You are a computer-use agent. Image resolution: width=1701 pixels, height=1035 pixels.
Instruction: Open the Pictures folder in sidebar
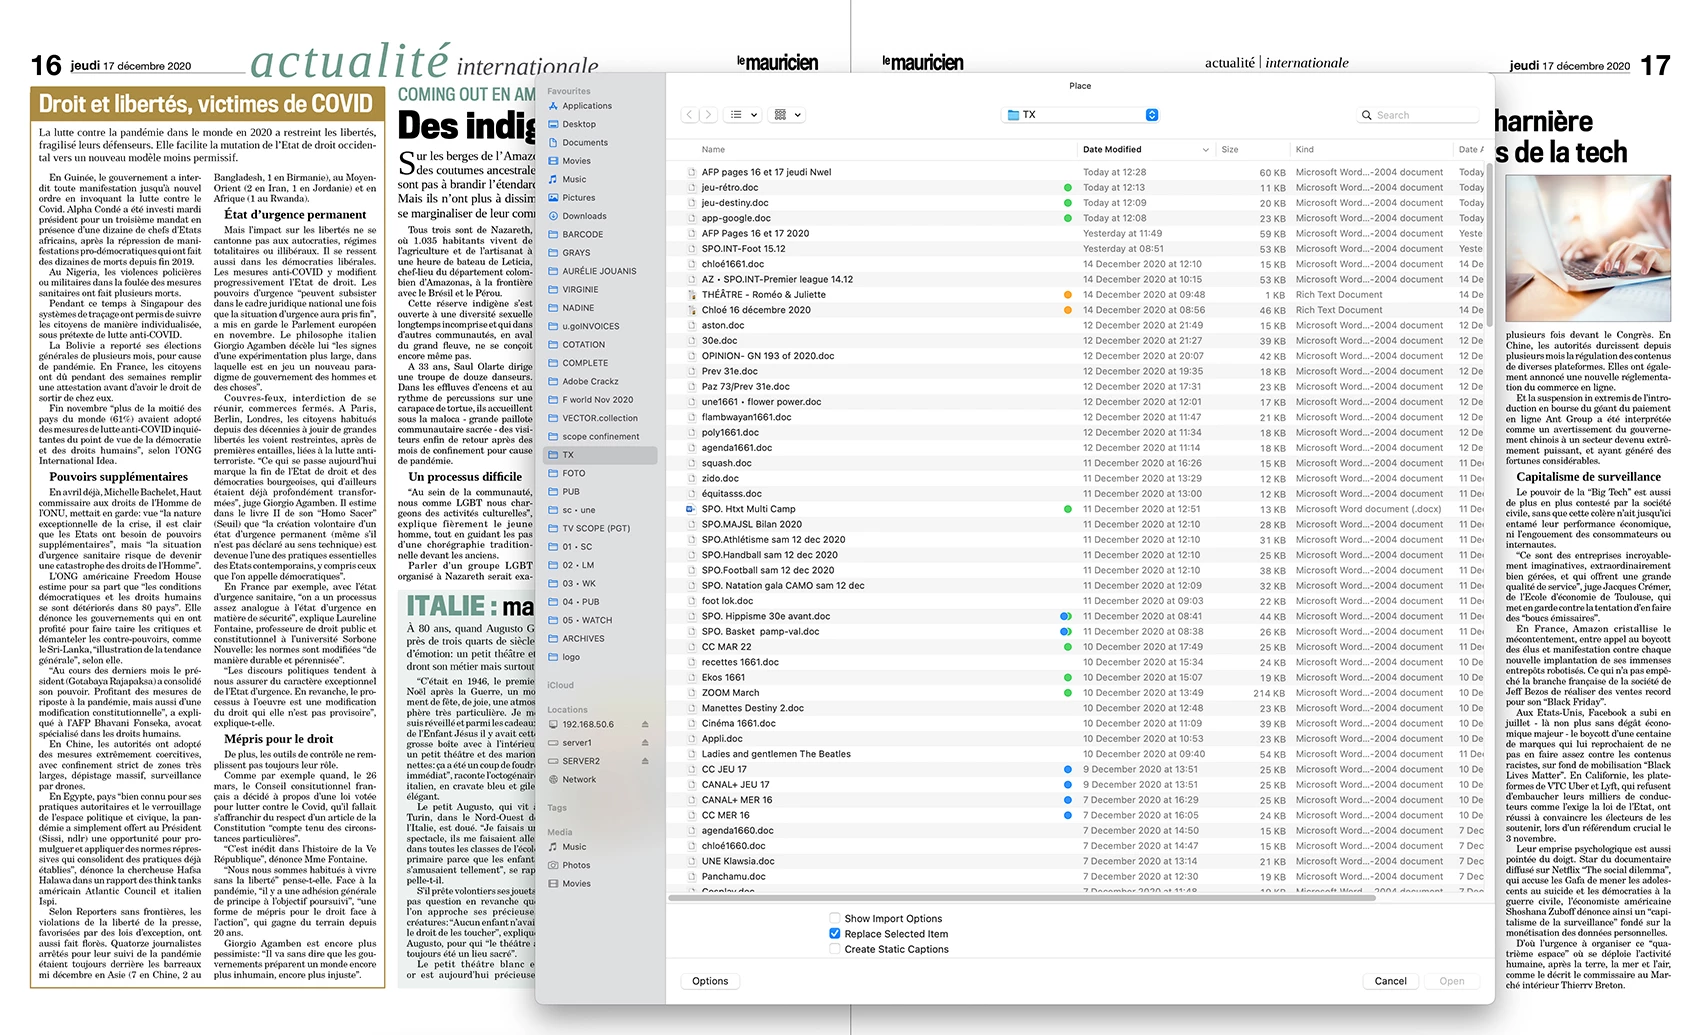(x=578, y=198)
